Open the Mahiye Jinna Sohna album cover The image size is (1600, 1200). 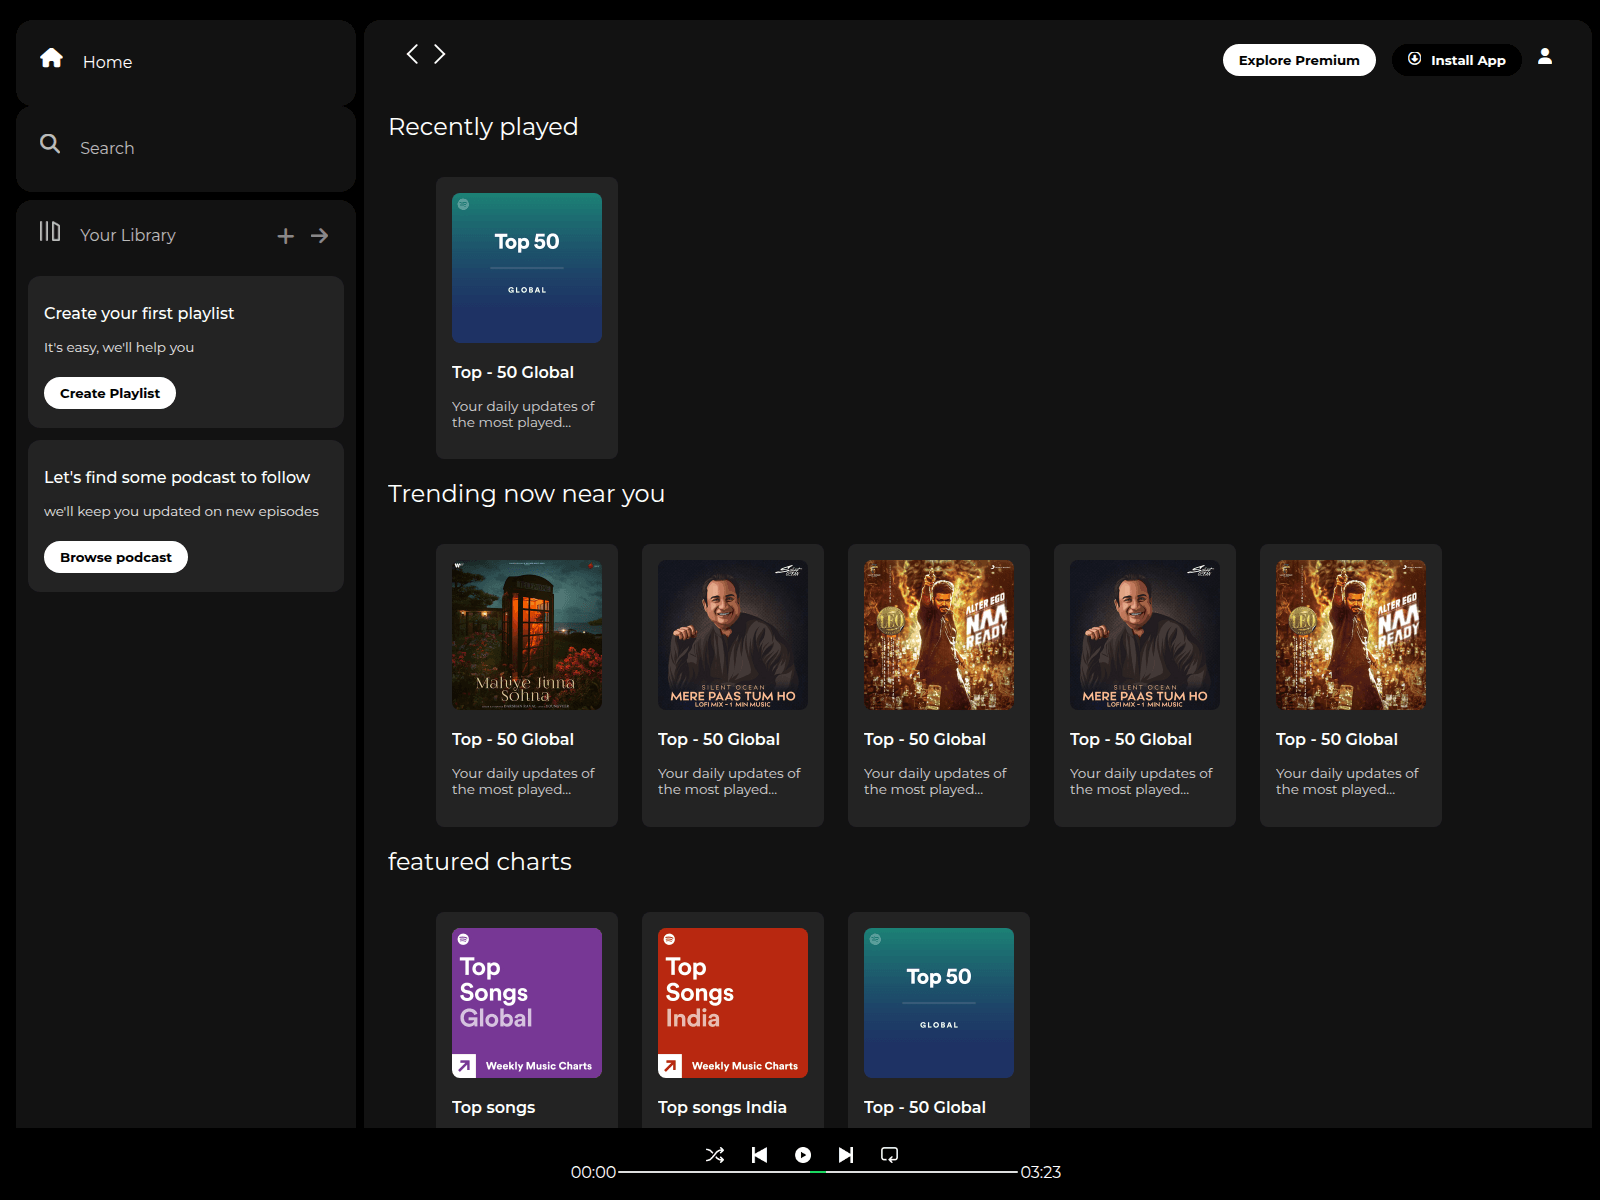(527, 635)
